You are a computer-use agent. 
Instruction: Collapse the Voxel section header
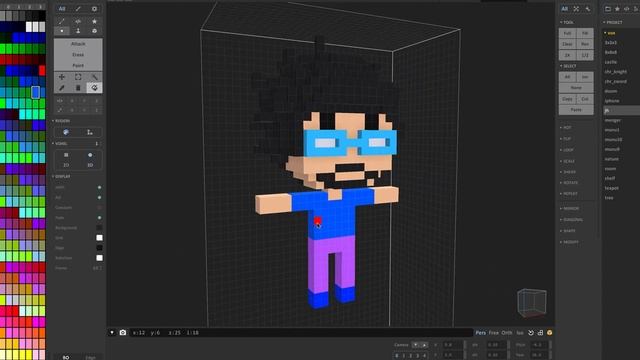[x=60, y=144]
